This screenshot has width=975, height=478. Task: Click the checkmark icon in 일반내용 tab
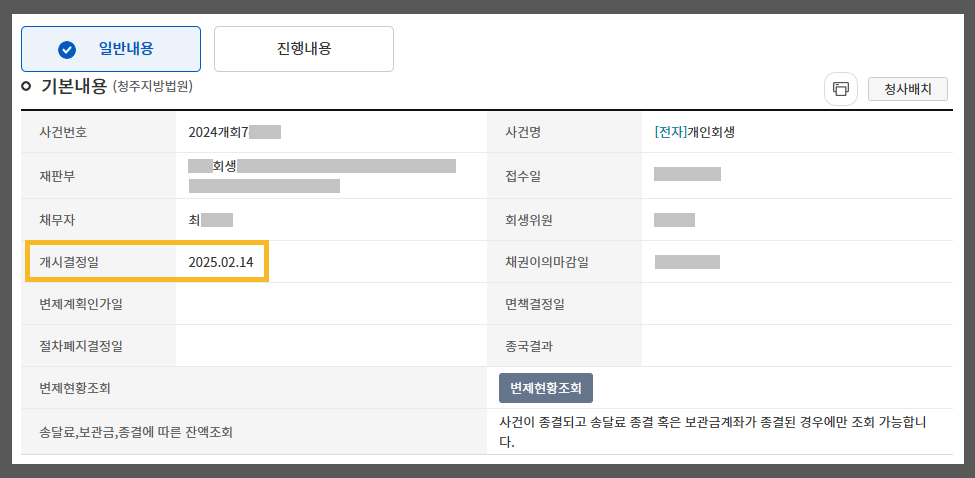click(x=67, y=50)
